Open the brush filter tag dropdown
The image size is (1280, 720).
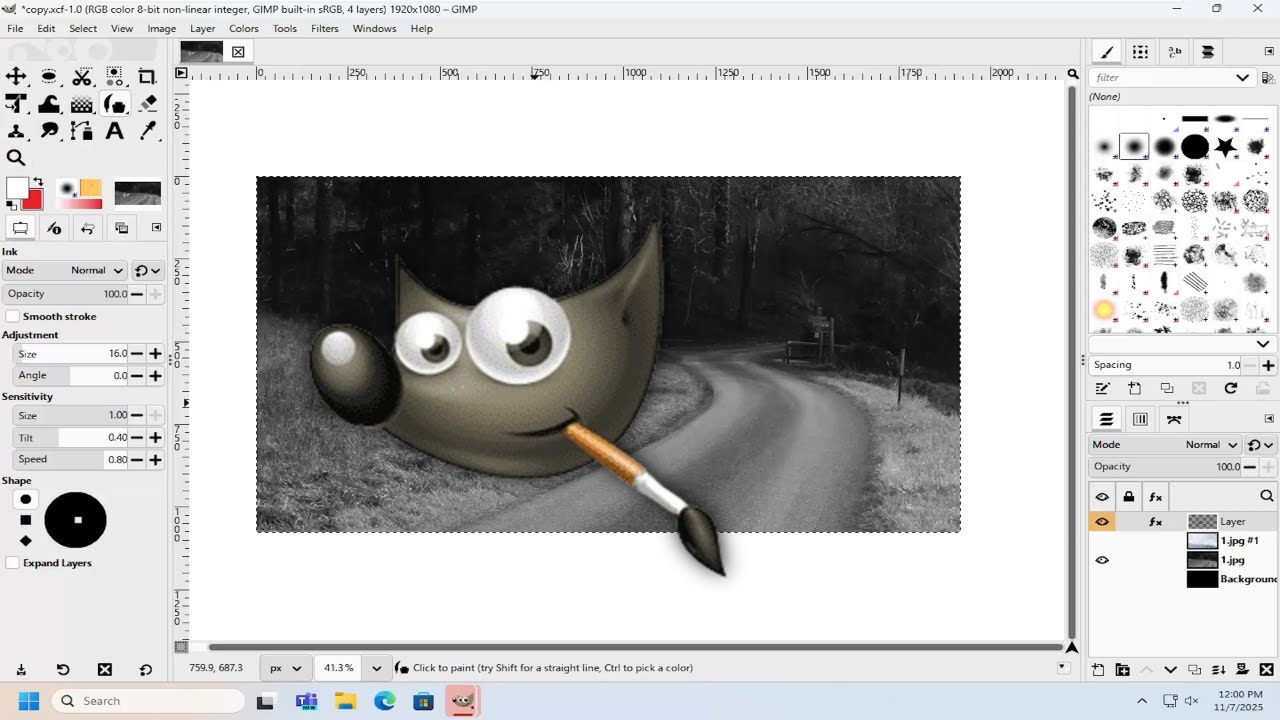click(x=1243, y=77)
